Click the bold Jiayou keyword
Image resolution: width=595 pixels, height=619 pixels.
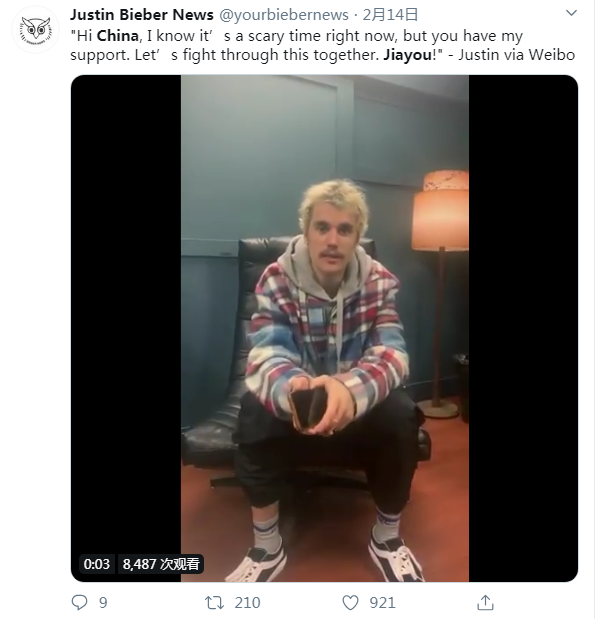[x=408, y=55]
